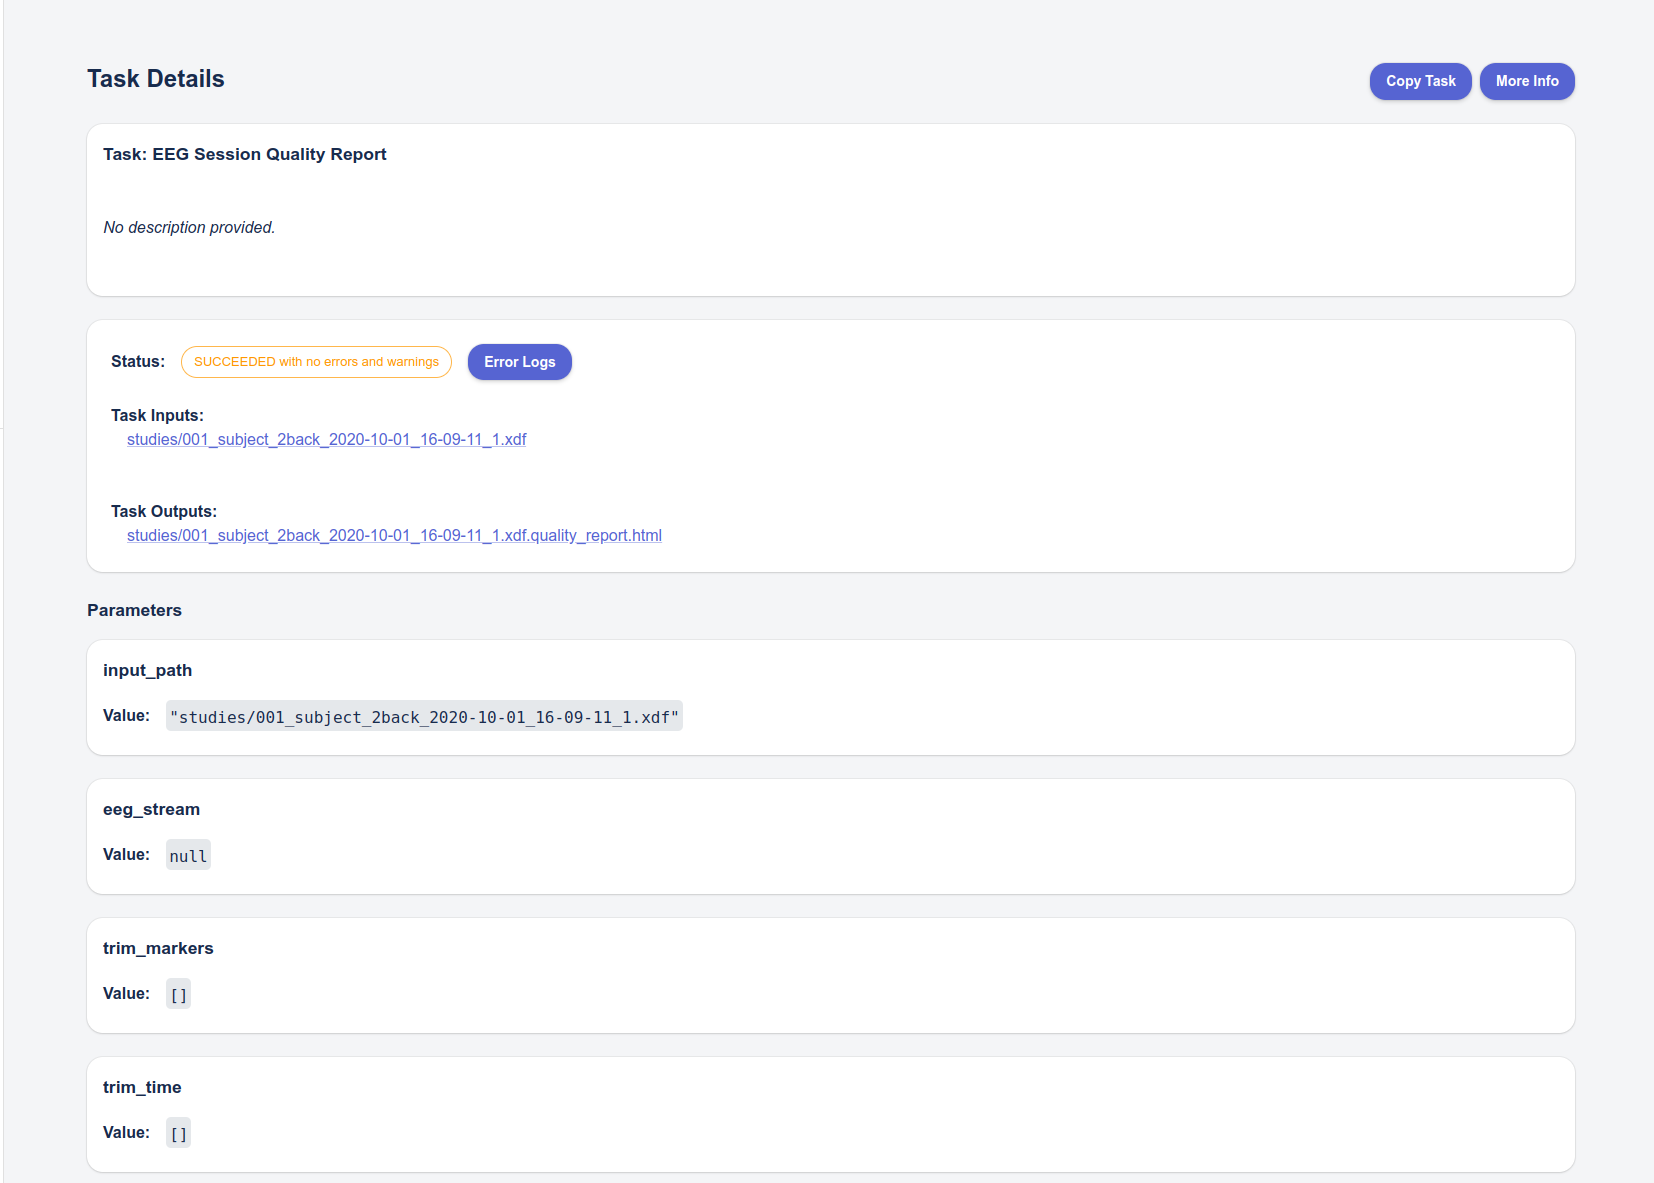Click the trim_markers parameter name
This screenshot has width=1654, height=1183.
point(158,948)
